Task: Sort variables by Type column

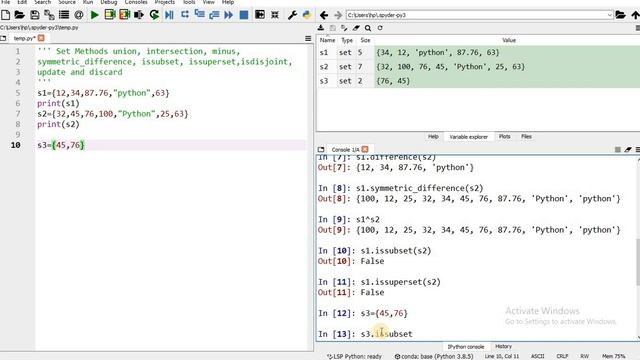Action: click(x=347, y=40)
